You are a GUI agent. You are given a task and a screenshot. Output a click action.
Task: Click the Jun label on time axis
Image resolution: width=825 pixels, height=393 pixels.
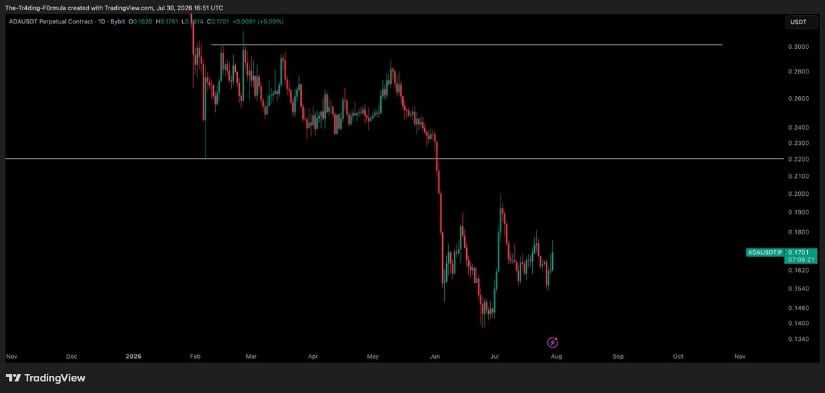point(435,356)
